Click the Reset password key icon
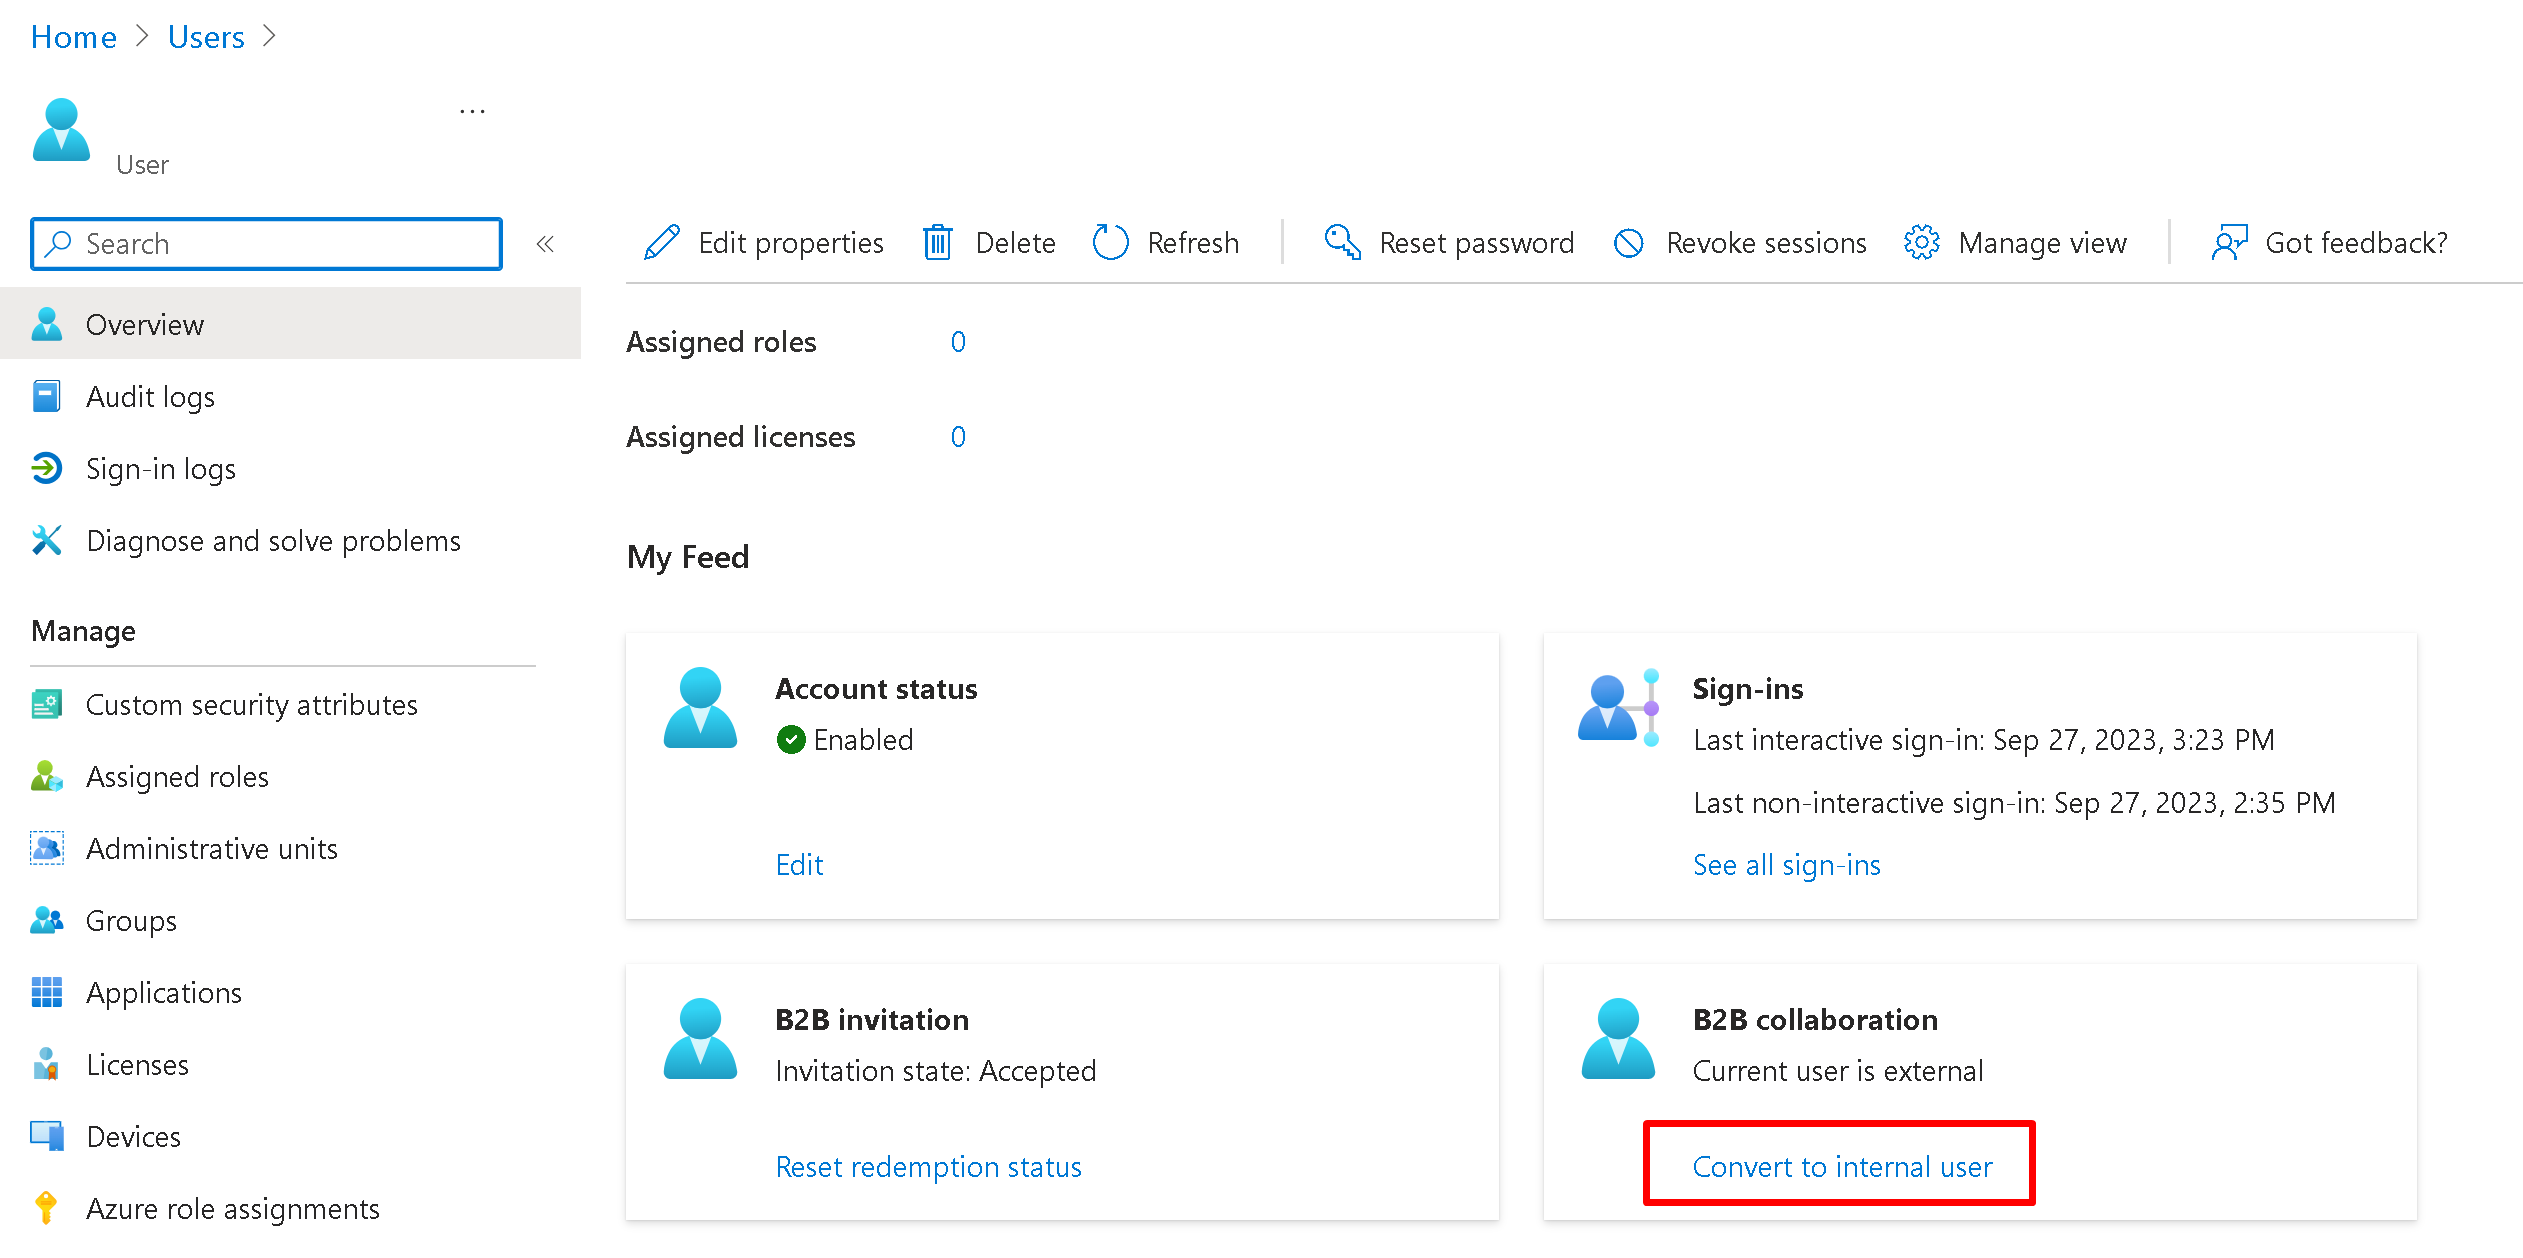 [1342, 243]
